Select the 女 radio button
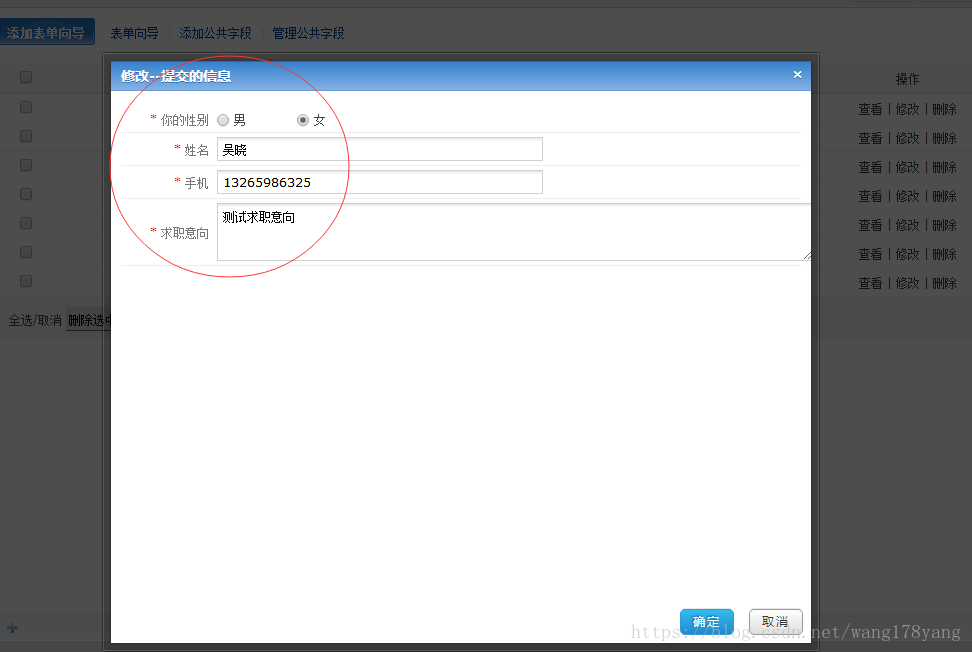The width and height of the screenshot is (972, 652). pyautogui.click(x=303, y=120)
